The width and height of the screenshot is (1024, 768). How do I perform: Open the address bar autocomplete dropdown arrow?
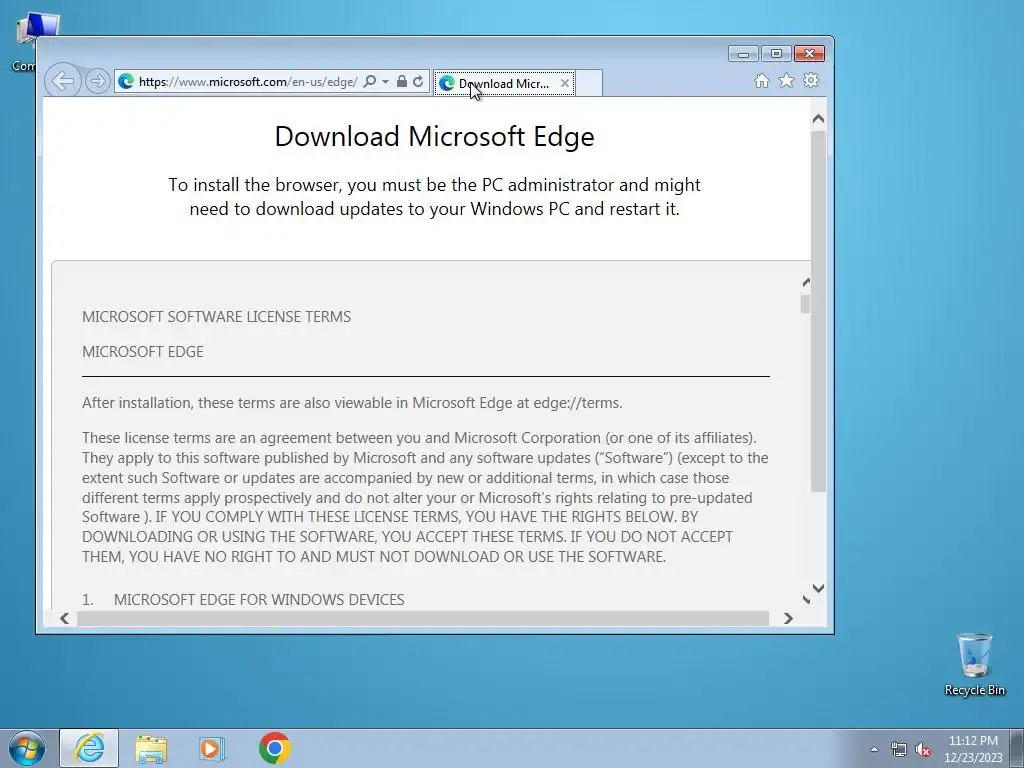385,82
